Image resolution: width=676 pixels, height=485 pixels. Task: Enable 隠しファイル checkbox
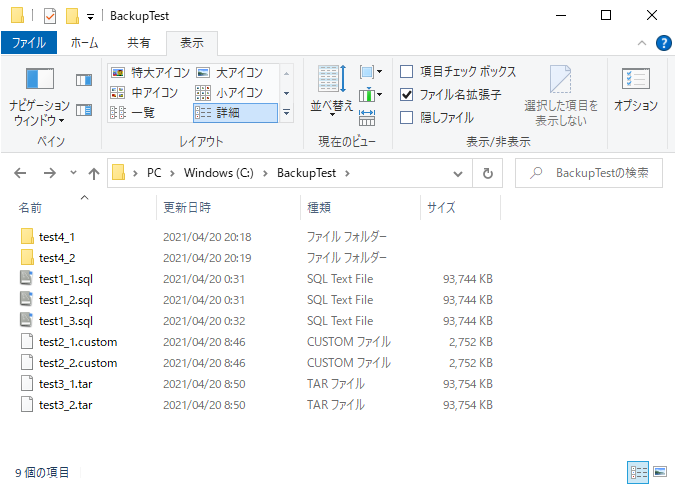(x=407, y=118)
